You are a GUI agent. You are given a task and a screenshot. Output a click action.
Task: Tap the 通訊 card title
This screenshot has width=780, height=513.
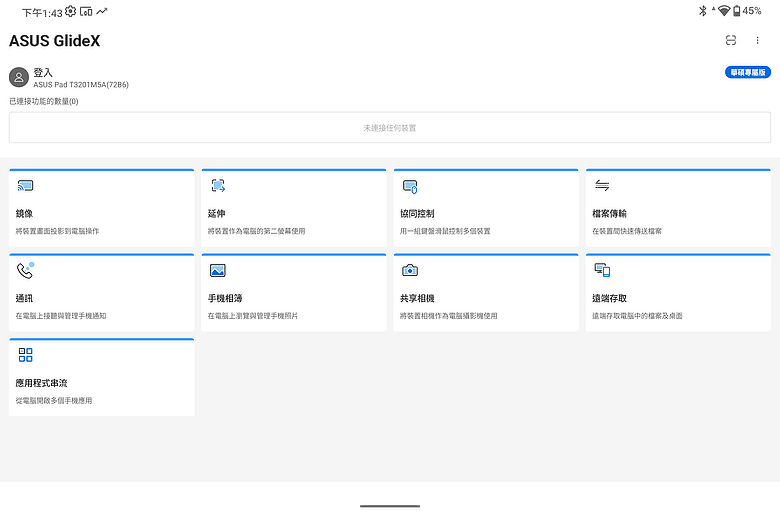point(24,298)
